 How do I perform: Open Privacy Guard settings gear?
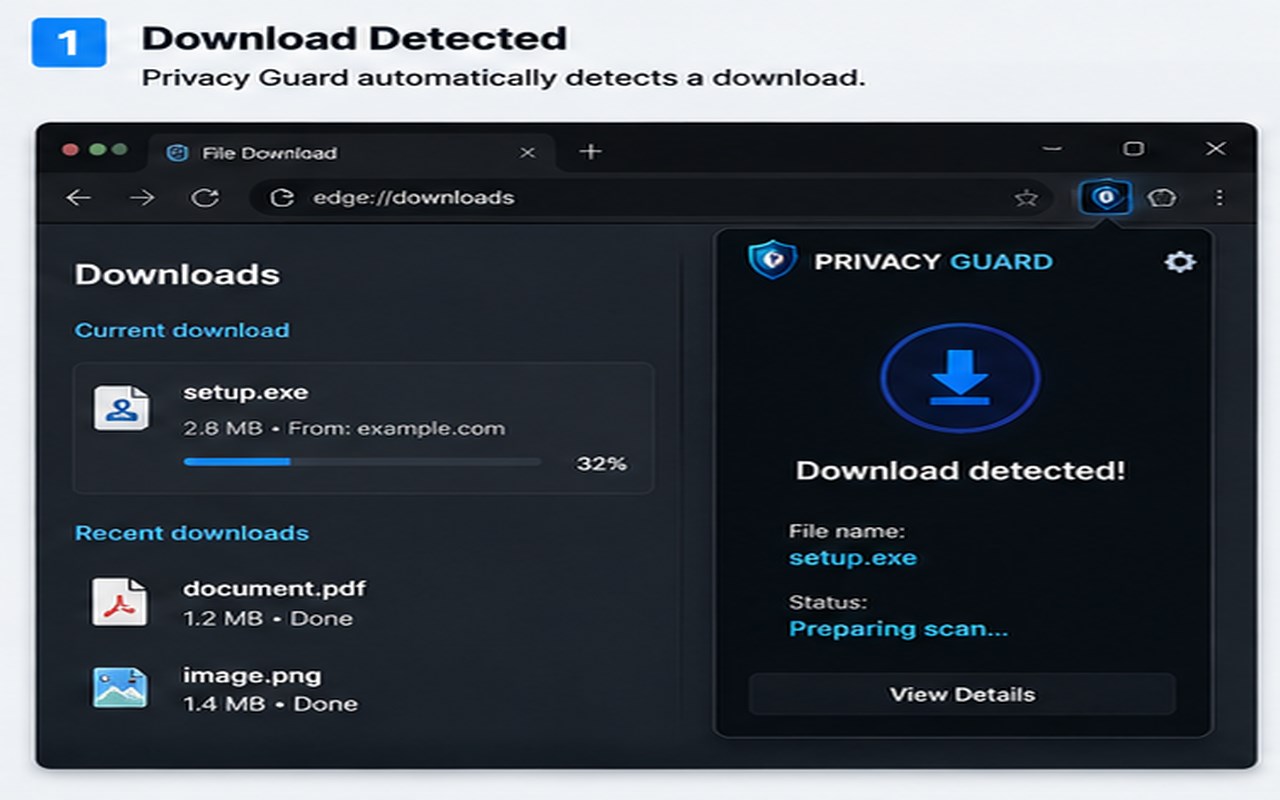tap(1180, 262)
